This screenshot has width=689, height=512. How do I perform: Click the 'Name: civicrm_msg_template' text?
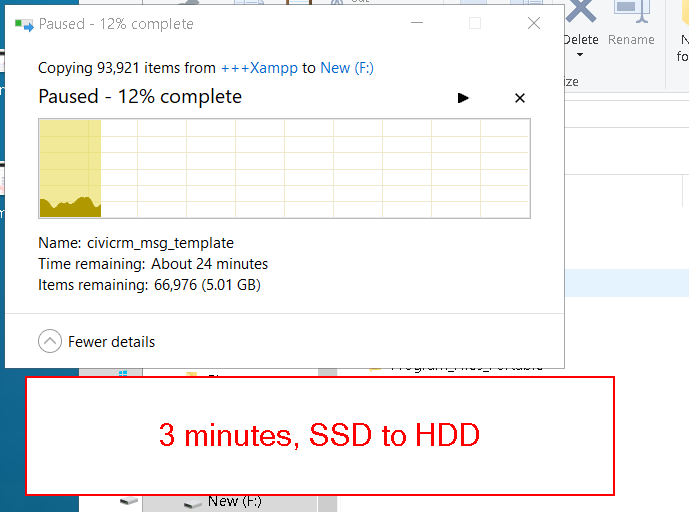click(x=136, y=243)
